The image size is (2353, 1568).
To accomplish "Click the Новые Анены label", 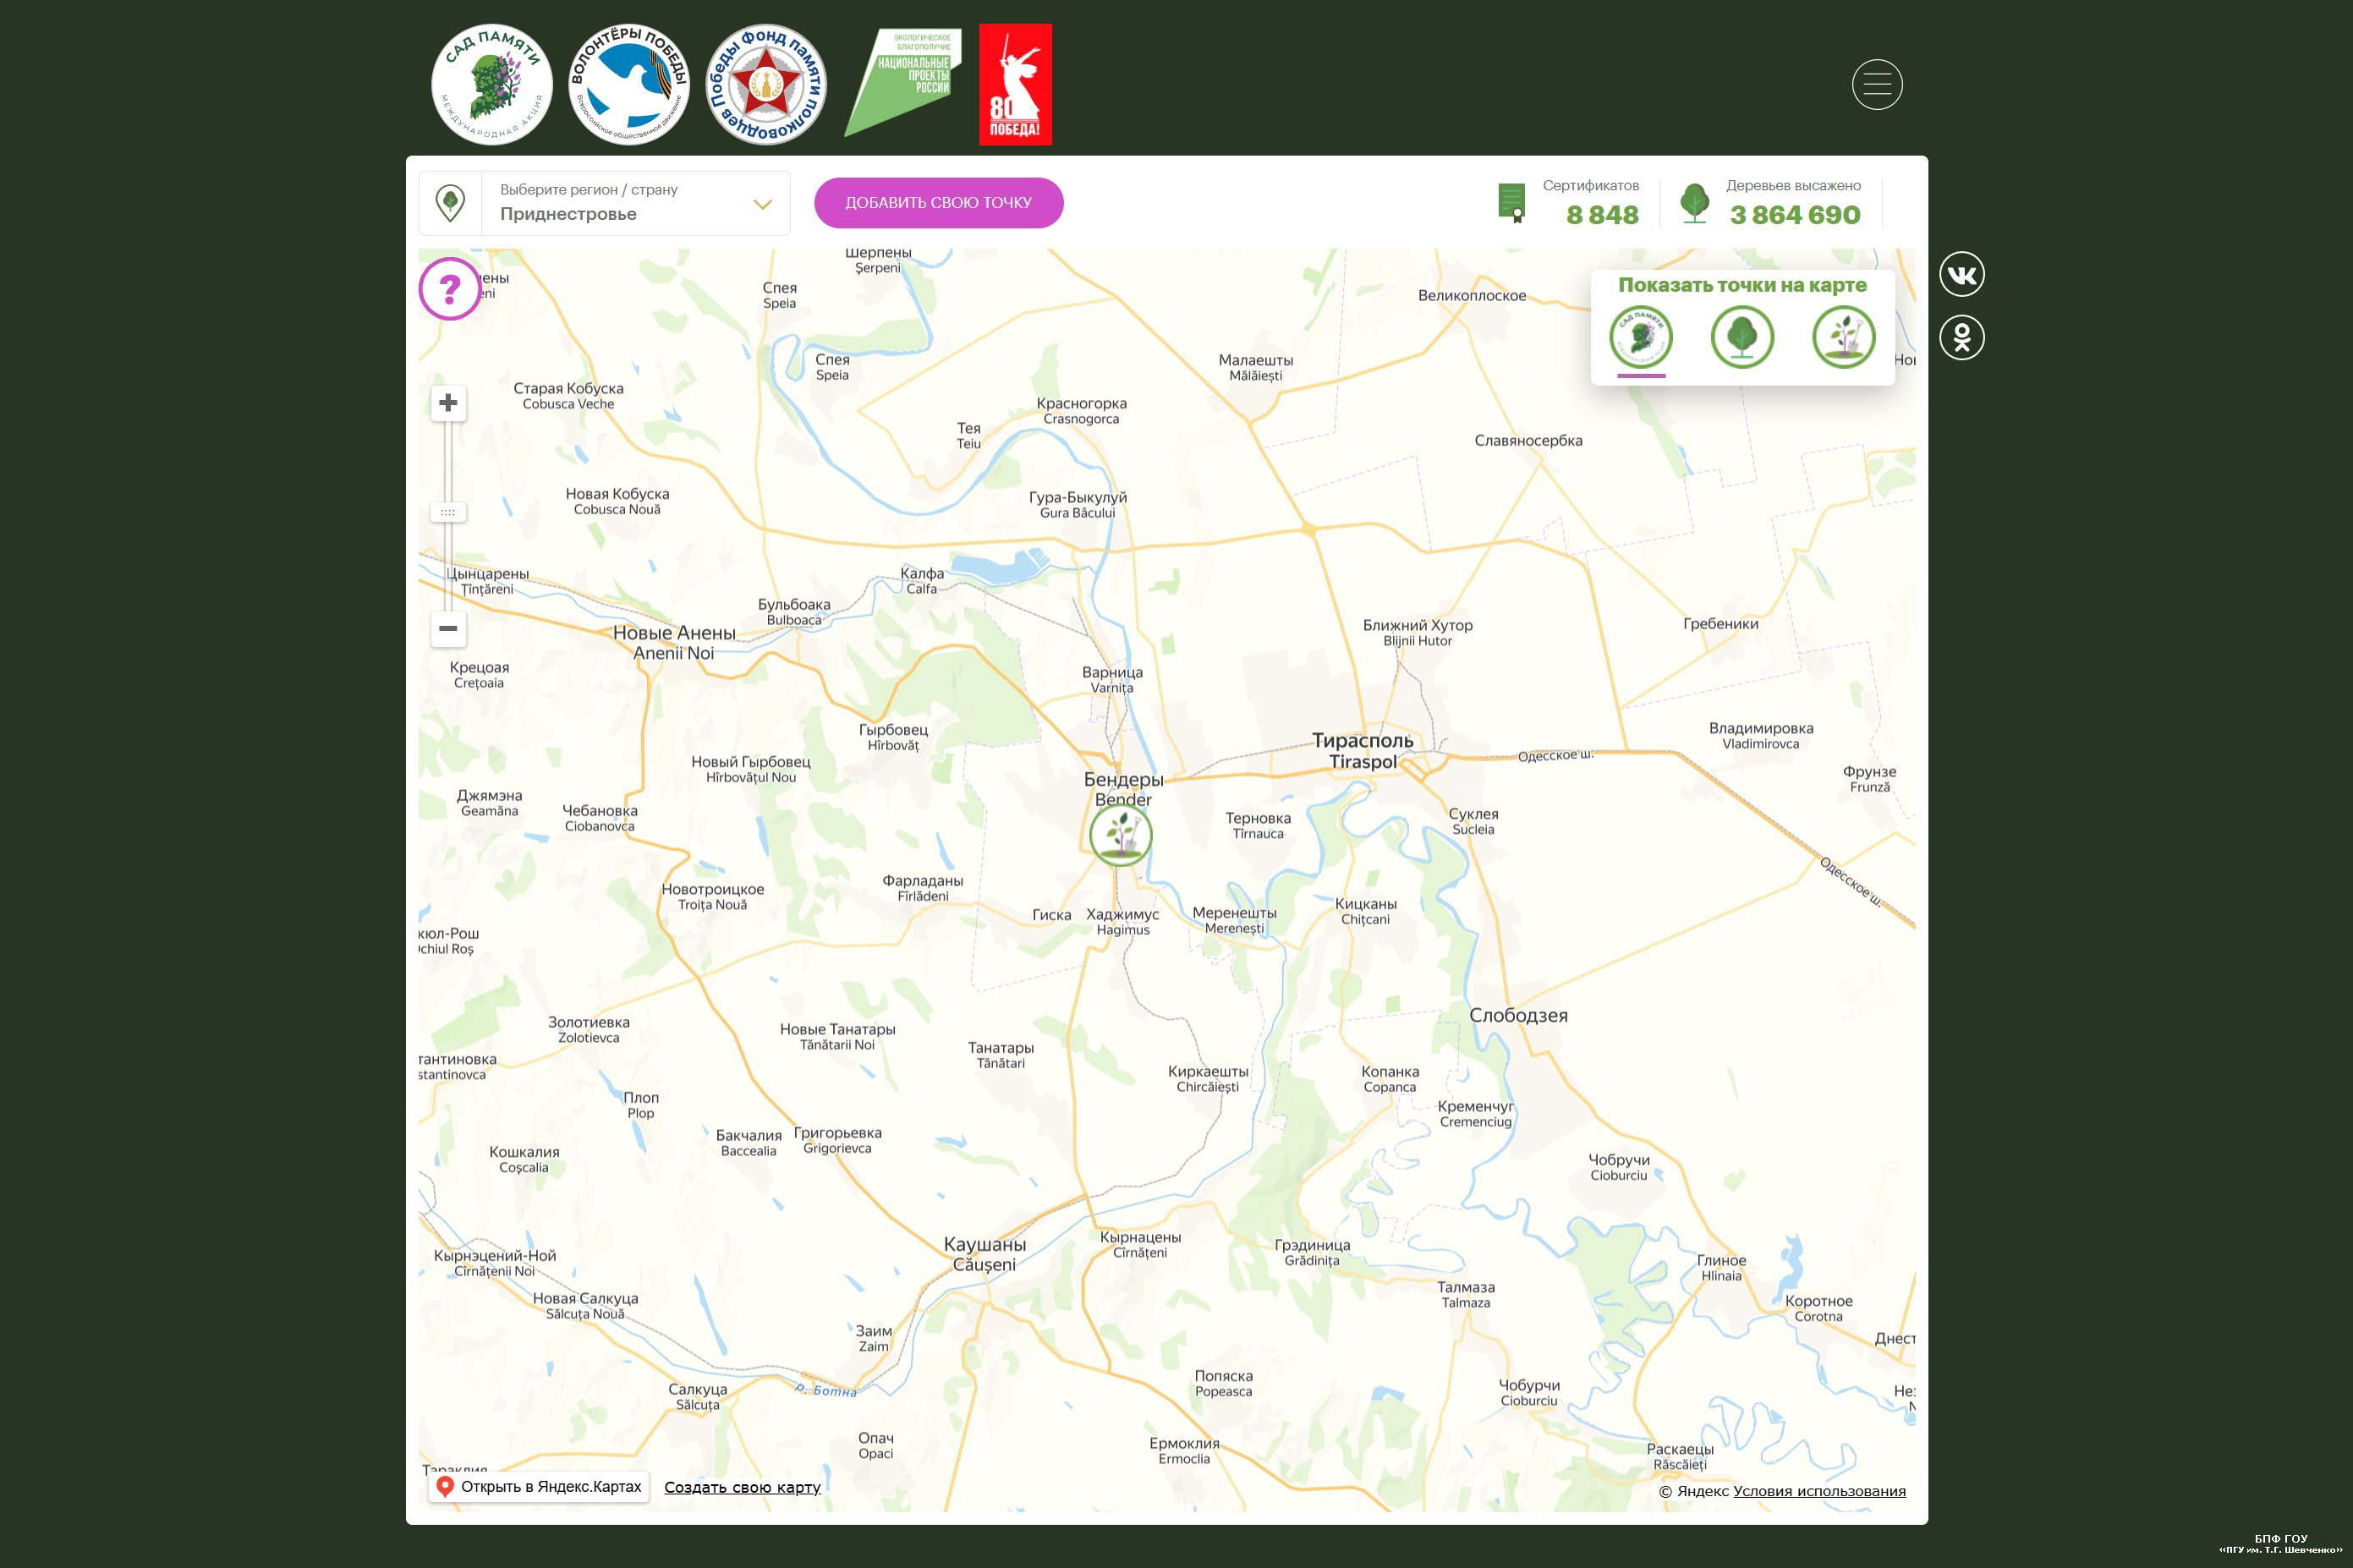I will [674, 643].
